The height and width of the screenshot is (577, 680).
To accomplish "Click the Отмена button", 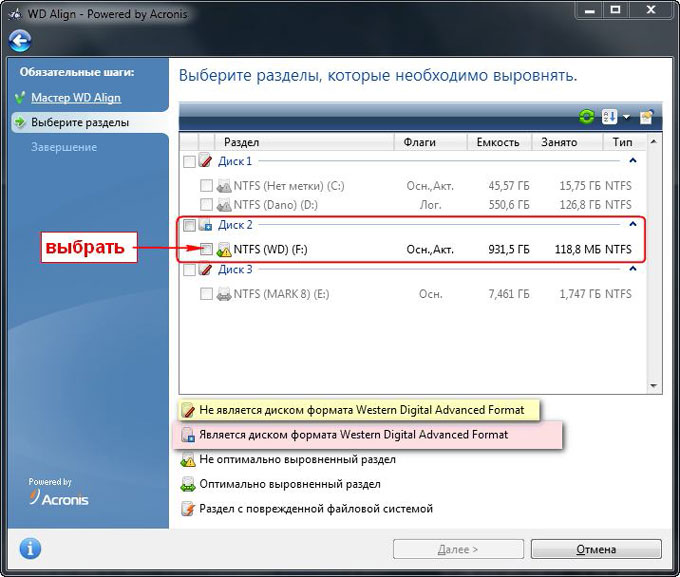I will pos(596,549).
